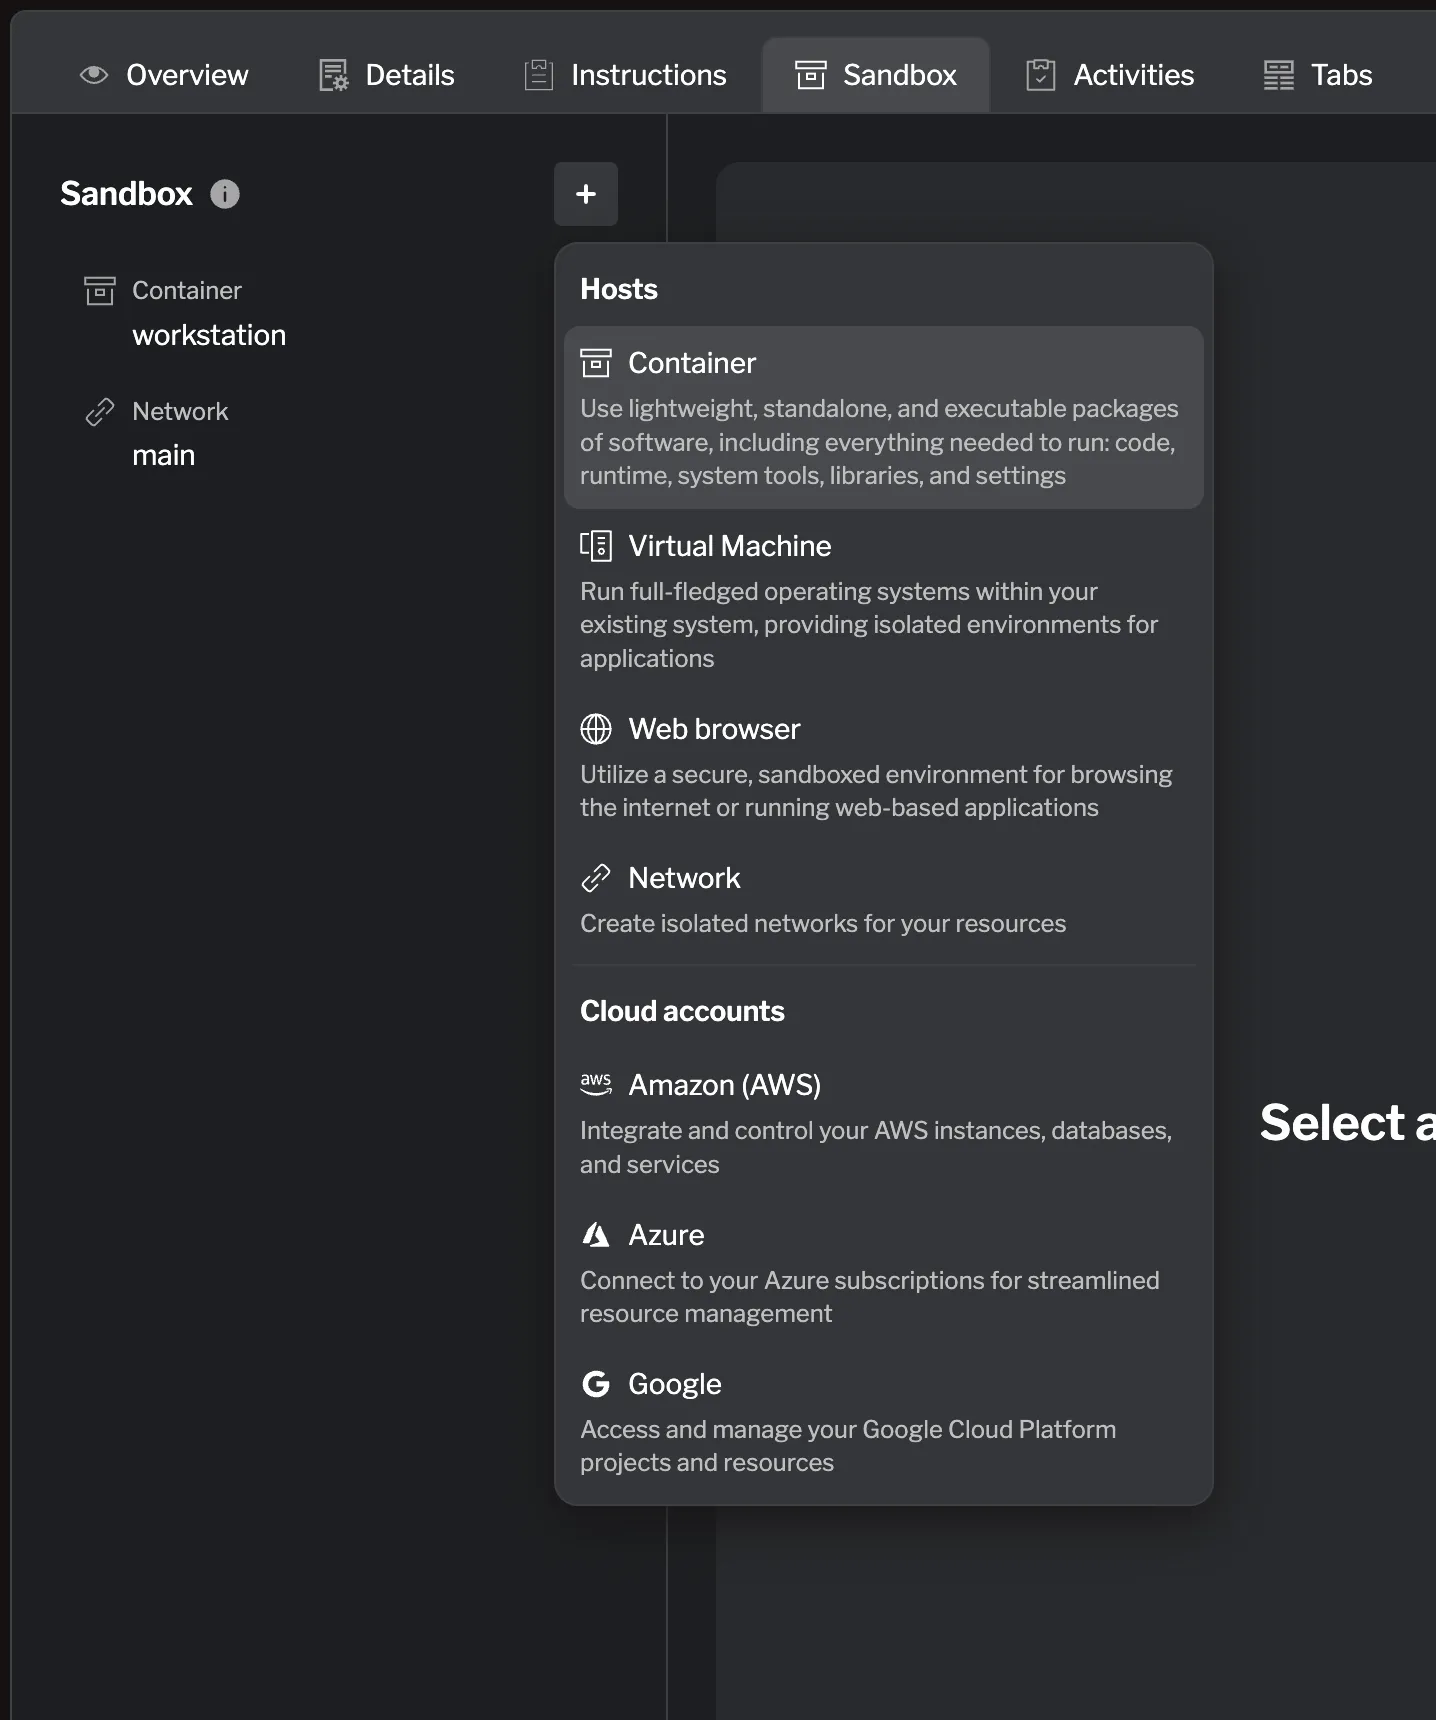The height and width of the screenshot is (1720, 1436).
Task: Choose Google cloud account option
Action: [x=883, y=1422]
